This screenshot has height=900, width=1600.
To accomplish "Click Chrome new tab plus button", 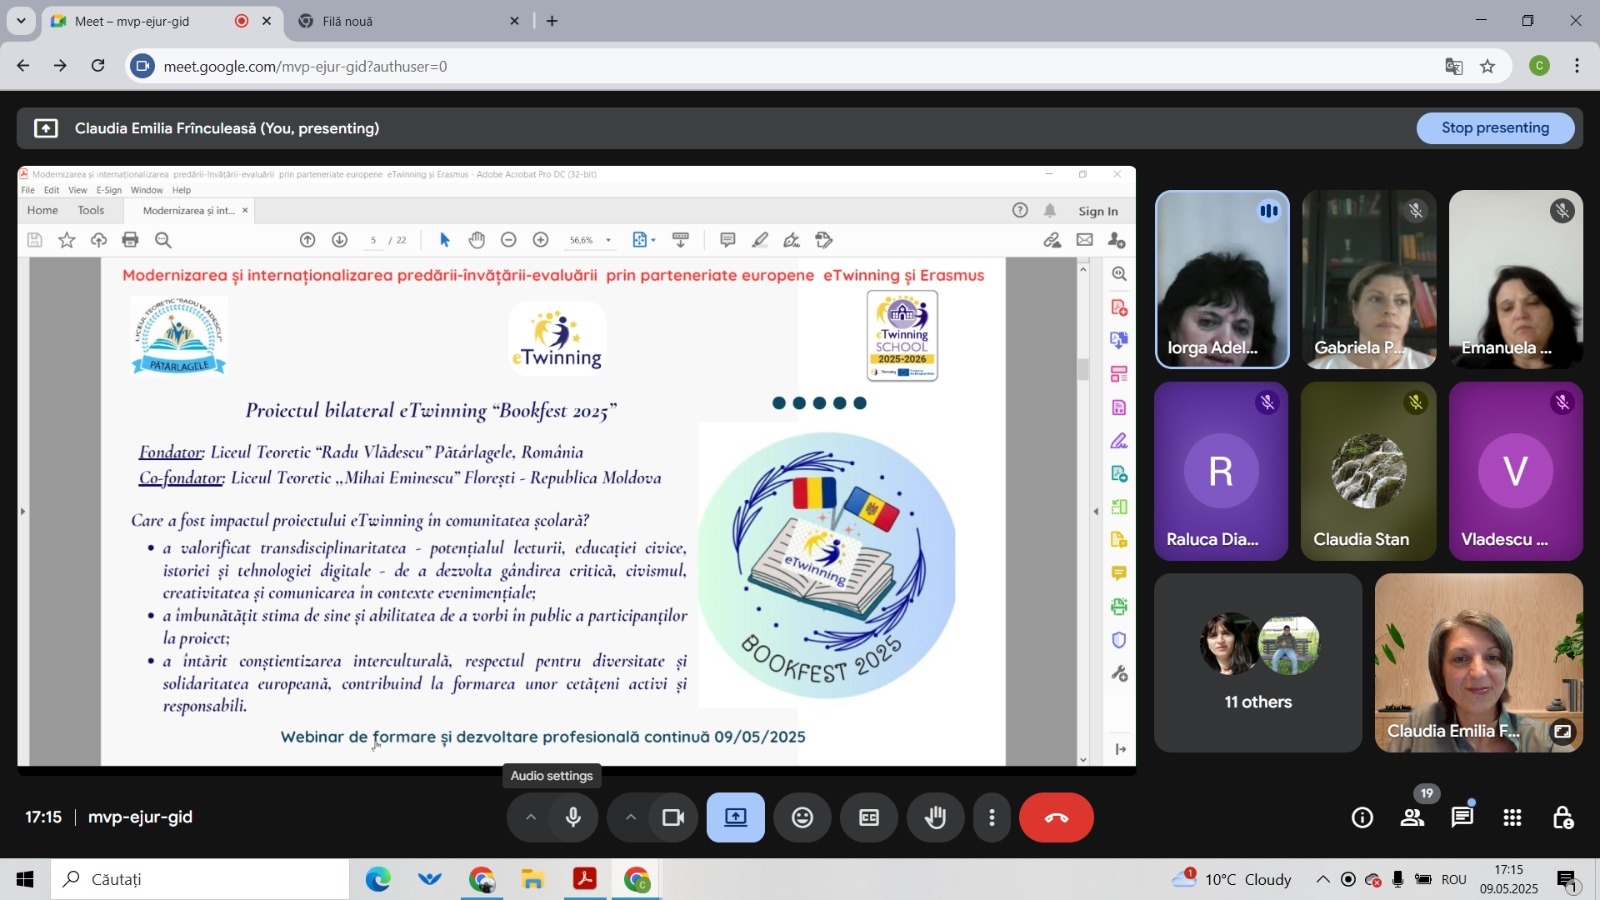I will (552, 21).
